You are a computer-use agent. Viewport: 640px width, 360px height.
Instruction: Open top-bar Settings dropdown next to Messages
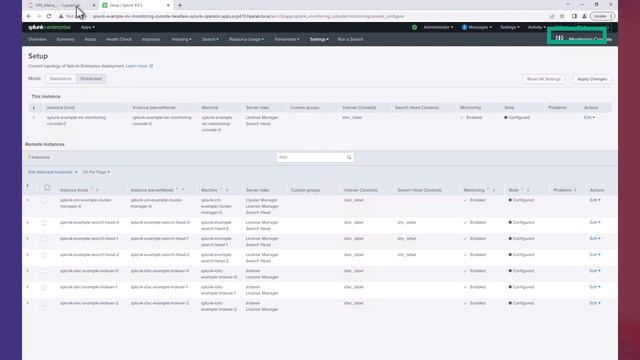coord(510,27)
